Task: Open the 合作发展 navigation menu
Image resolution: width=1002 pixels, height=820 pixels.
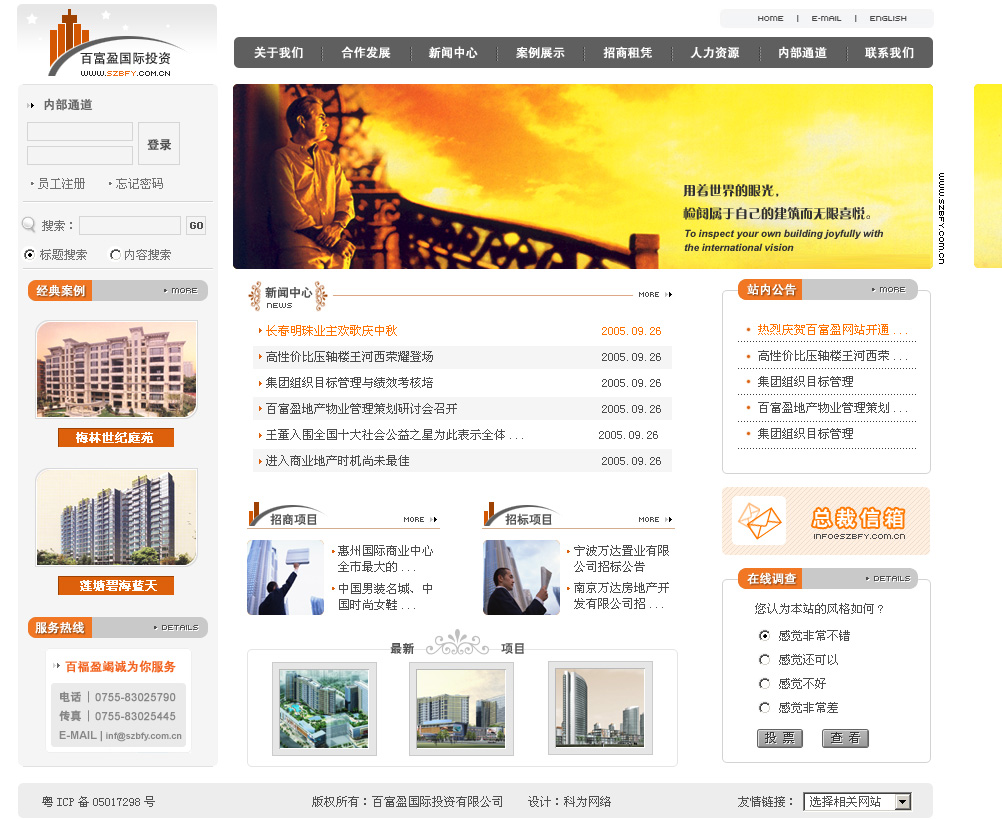Action: 366,53
